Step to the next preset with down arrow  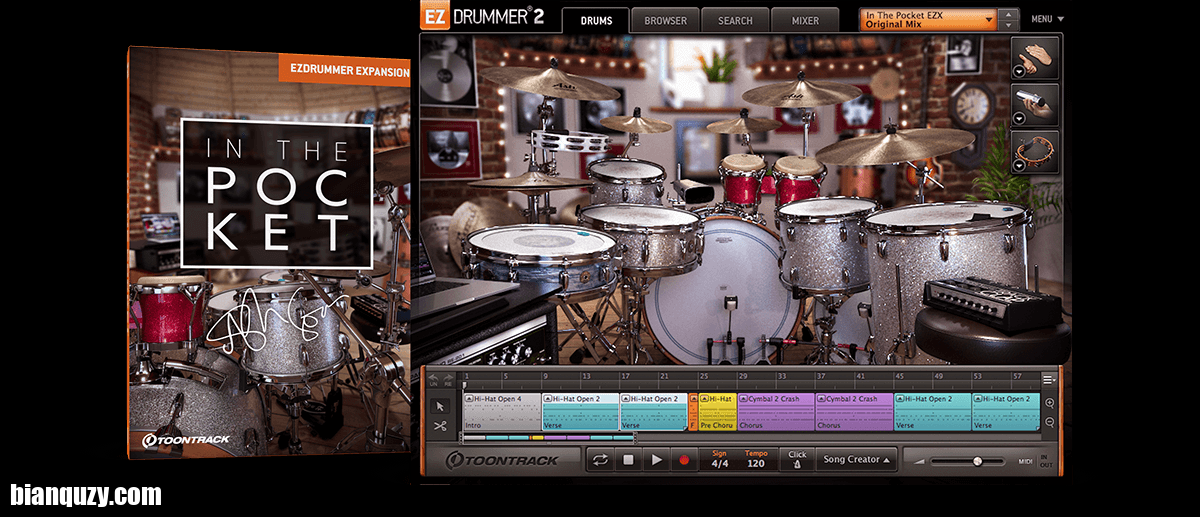coord(1009,24)
